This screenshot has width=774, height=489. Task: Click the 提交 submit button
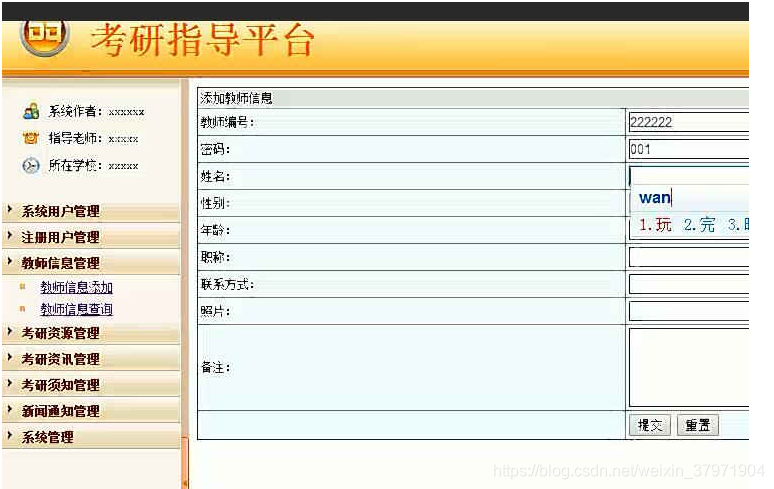coord(650,425)
